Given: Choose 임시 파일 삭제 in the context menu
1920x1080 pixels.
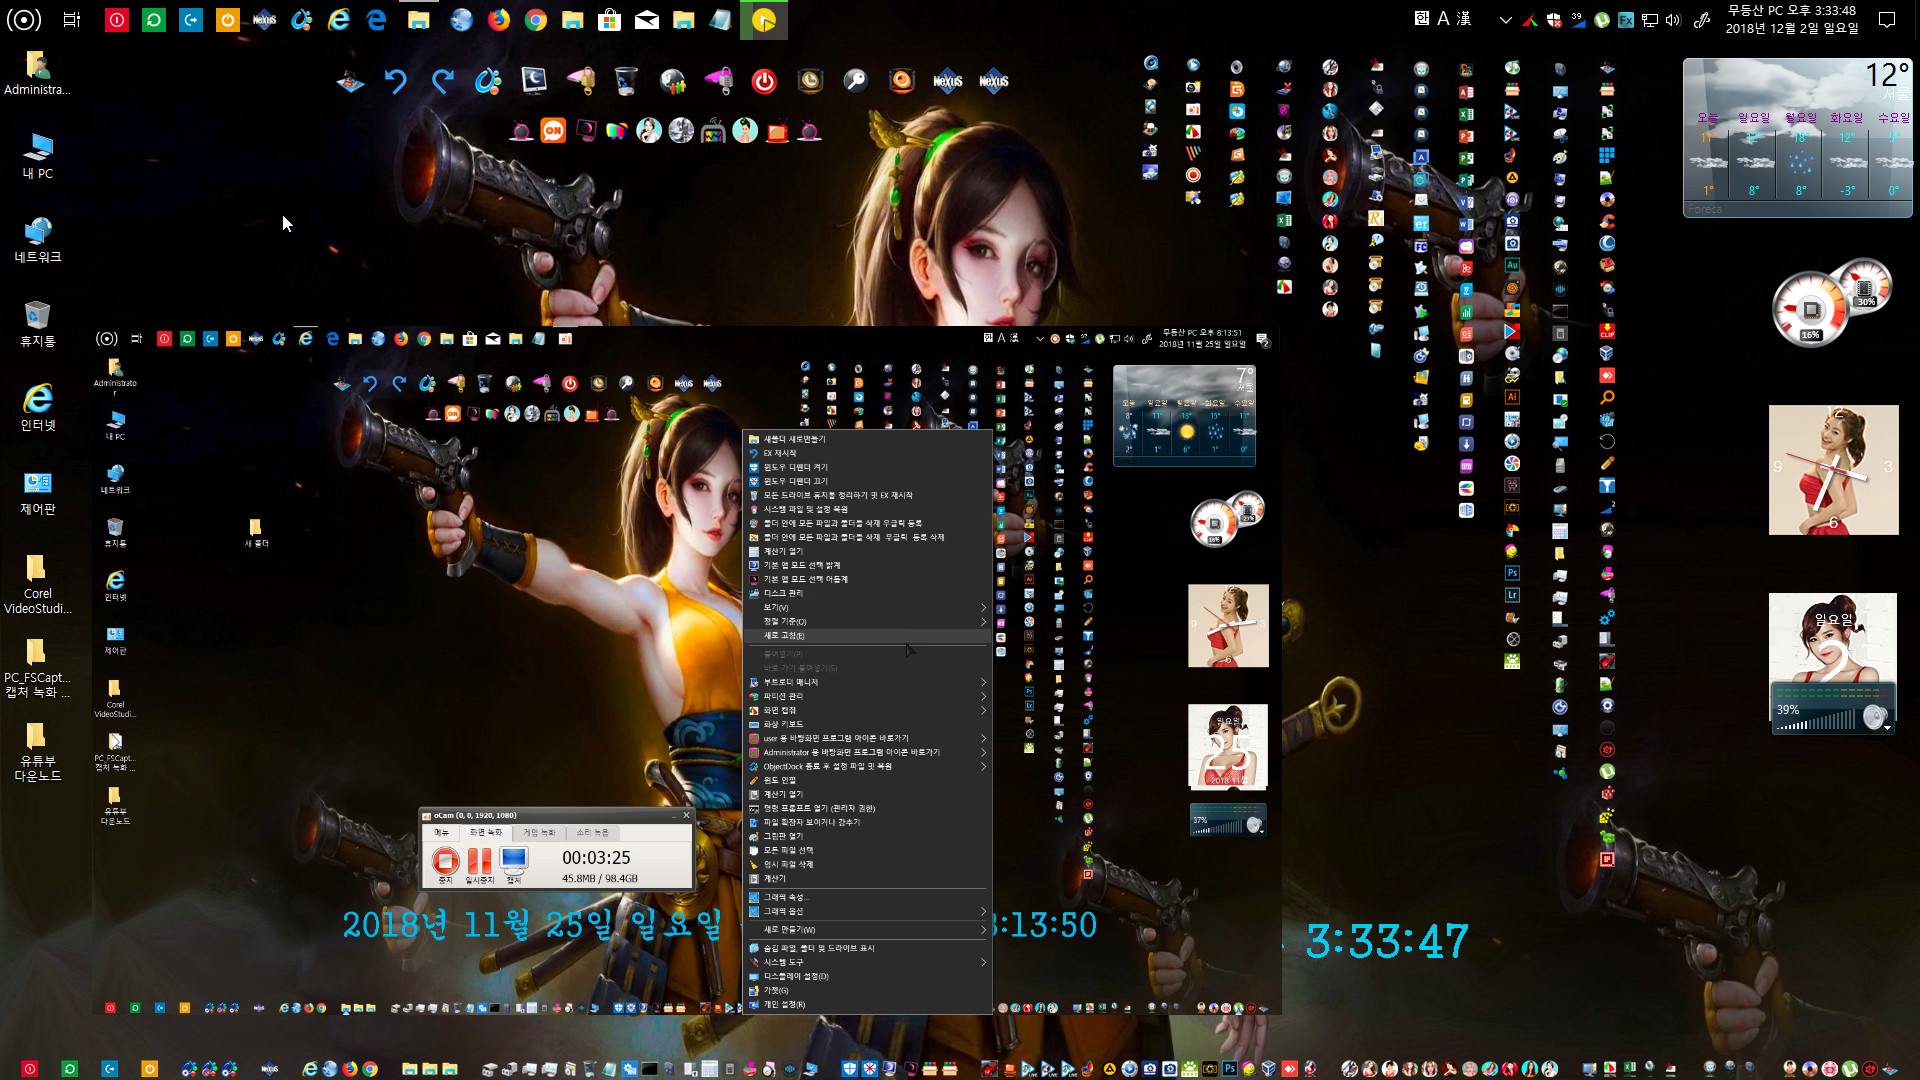Looking at the screenshot, I should pos(868,864).
